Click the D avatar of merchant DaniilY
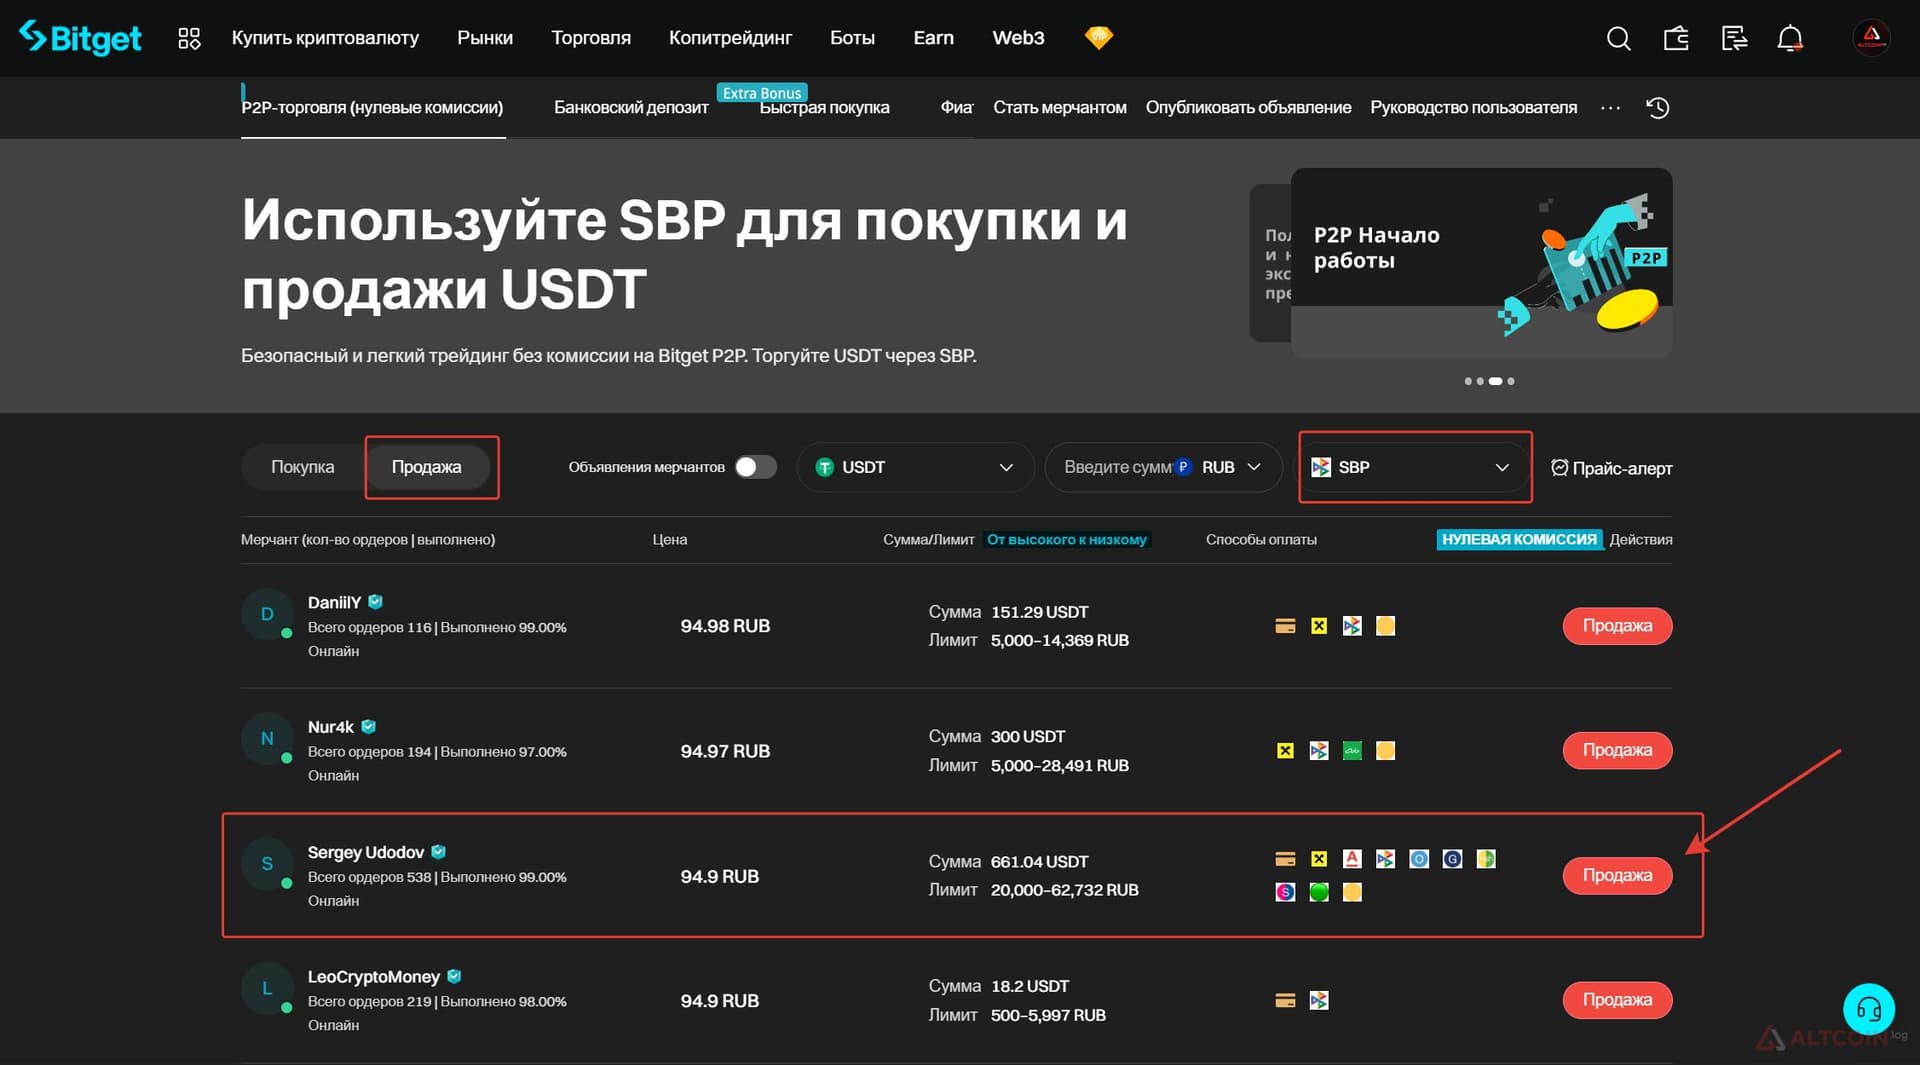Screen dimensions: 1920x1065 click(x=267, y=614)
